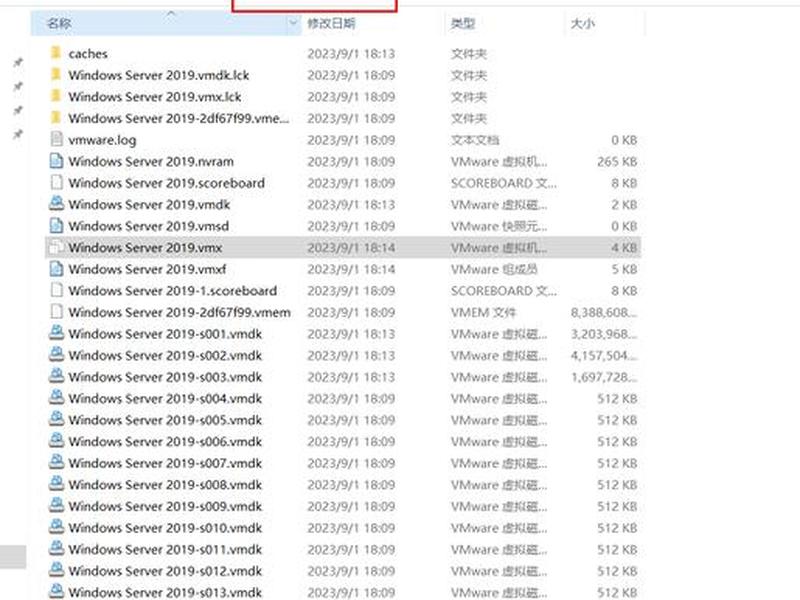Select file name Windows Server 2019-s003.vmdk

(x=165, y=377)
